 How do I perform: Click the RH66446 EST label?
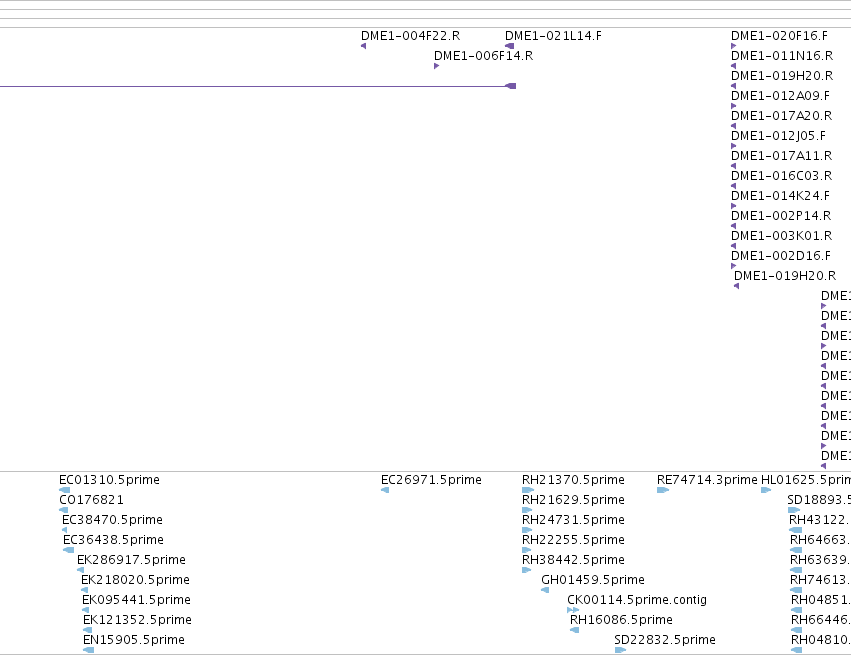(x=821, y=620)
